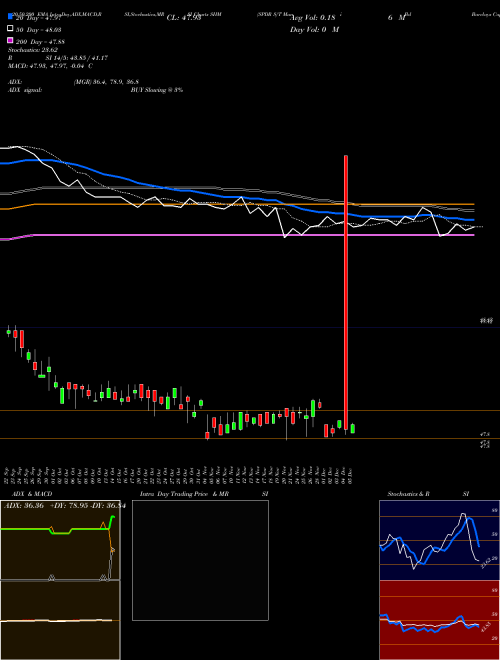The height and width of the screenshot is (660, 500).
Task: Click the first green candlestick at chart left
Action: [x=8, y=332]
